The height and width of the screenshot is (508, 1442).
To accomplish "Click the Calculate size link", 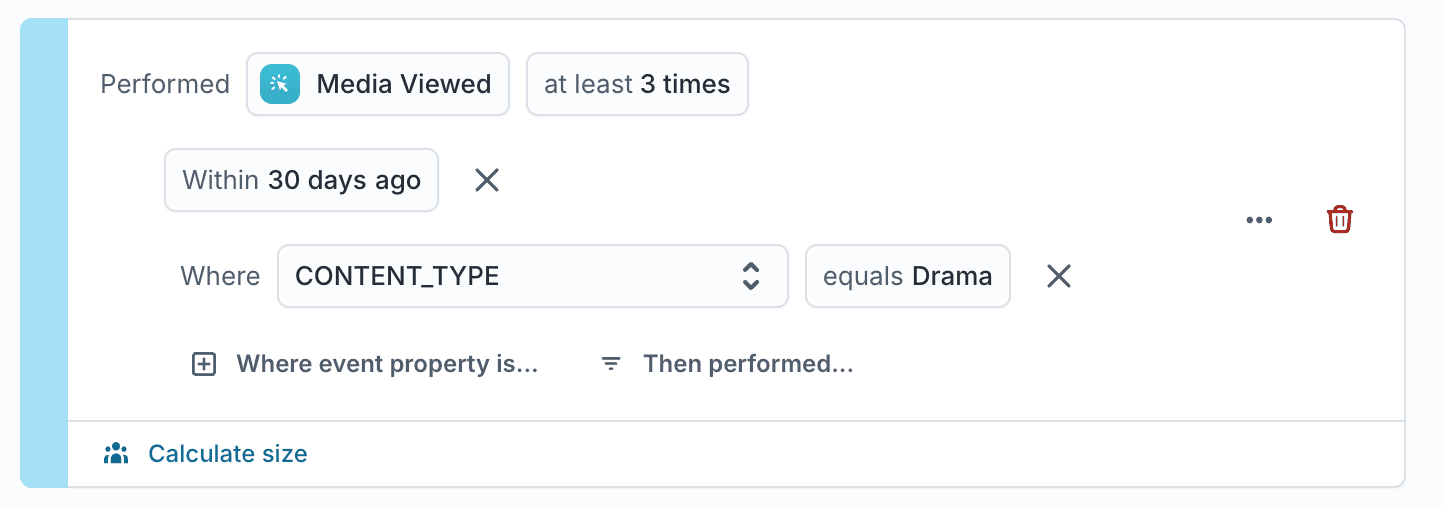I will 227,454.
